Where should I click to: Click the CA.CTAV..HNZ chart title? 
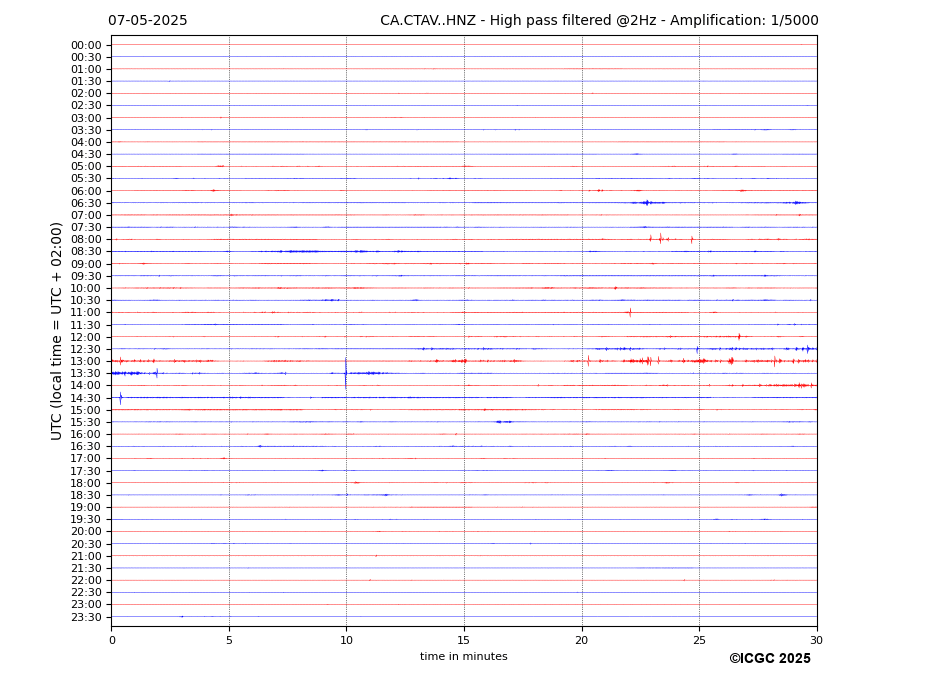pyautogui.click(x=599, y=21)
